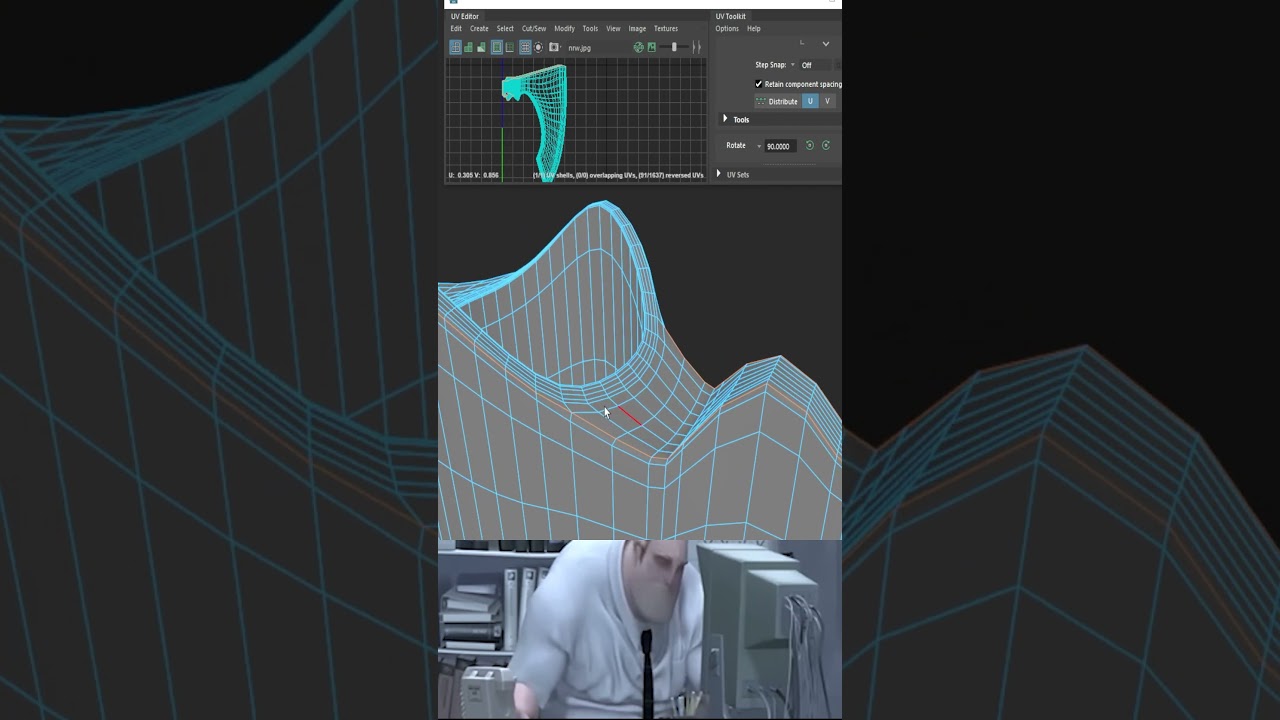
Task: Click the collapse chevron in UV Toolkit
Action: click(825, 44)
